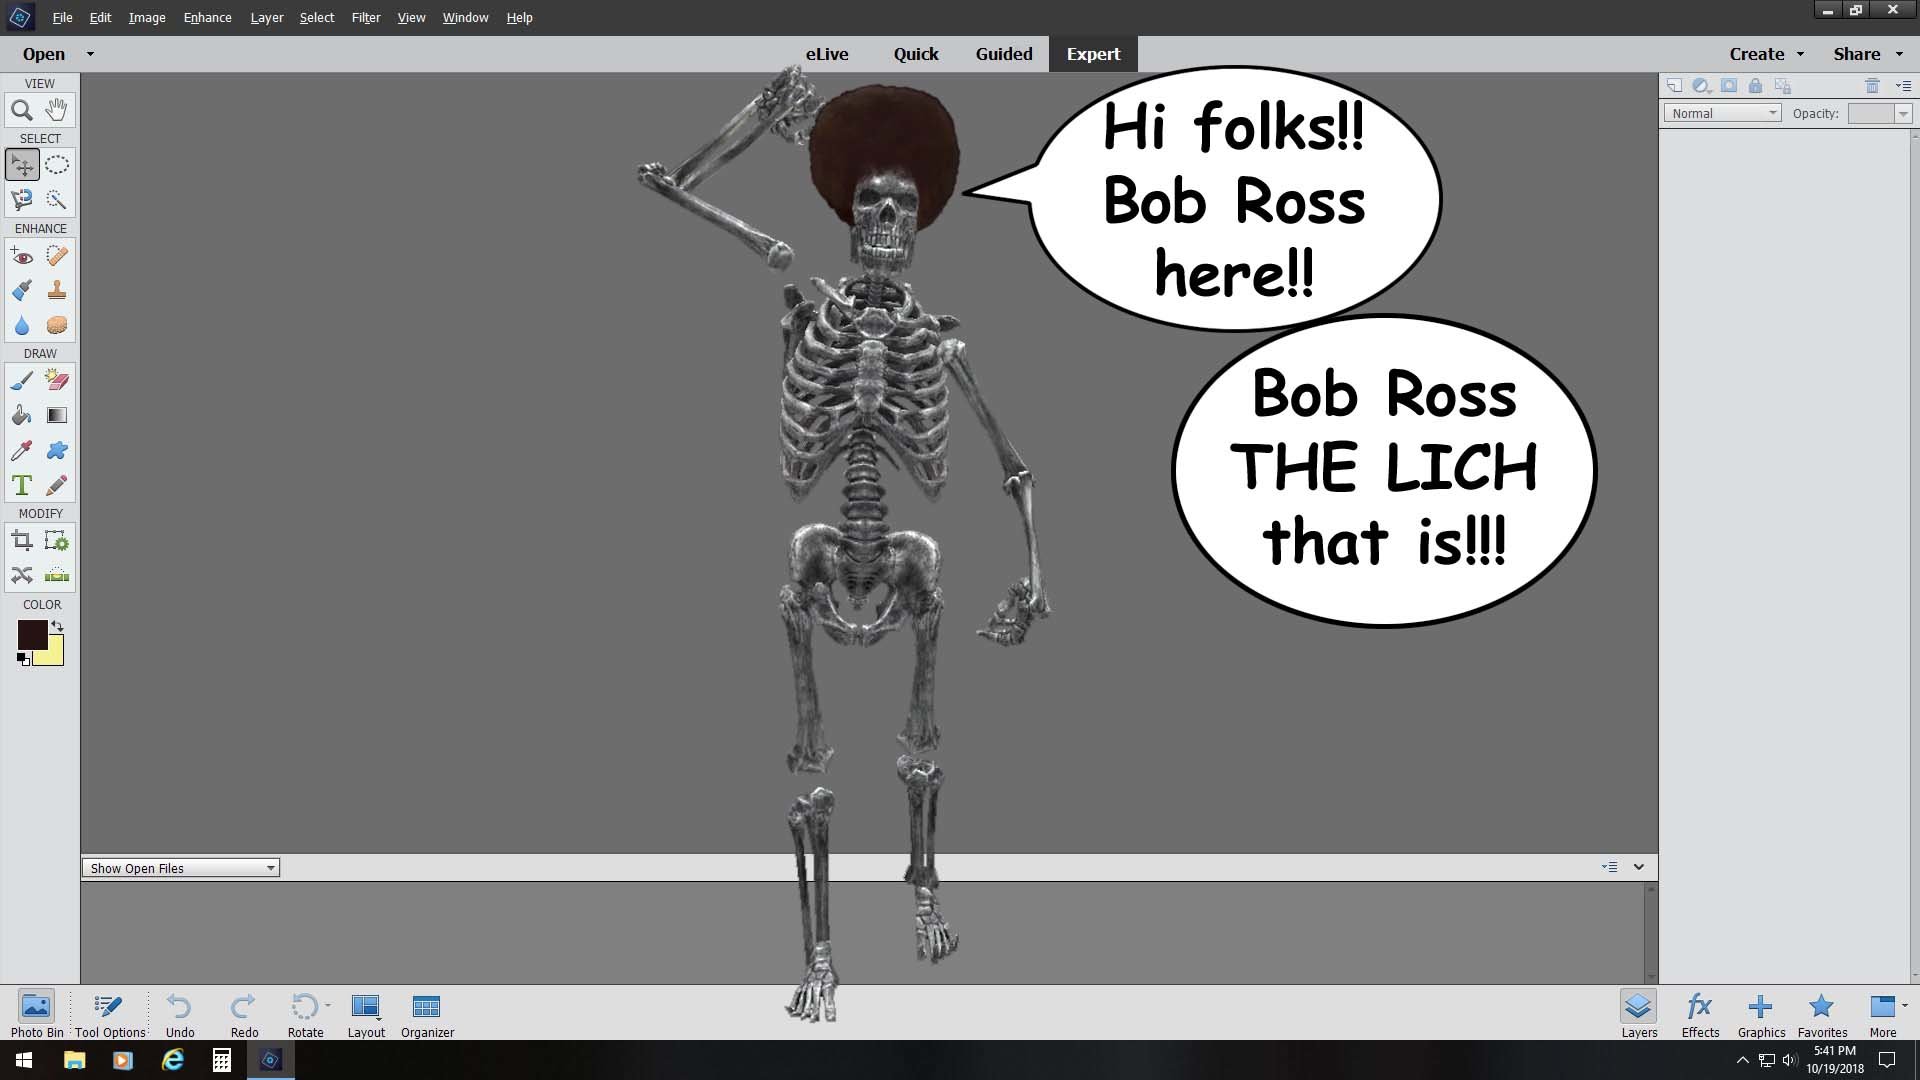Image resolution: width=1920 pixels, height=1080 pixels.
Task: Expand the Share dropdown arrow
Action: point(1899,54)
